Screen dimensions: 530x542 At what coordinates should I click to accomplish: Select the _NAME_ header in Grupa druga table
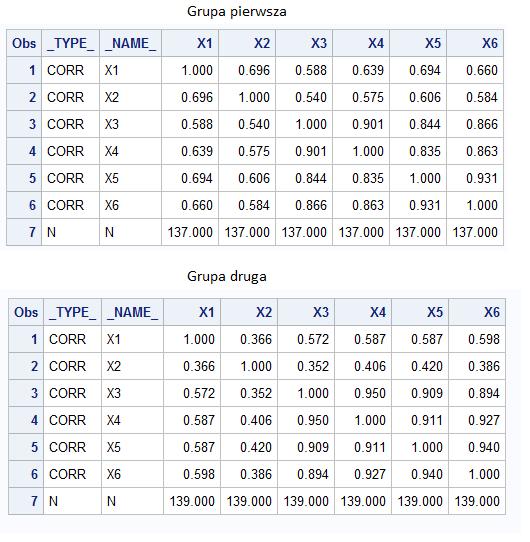point(132,312)
